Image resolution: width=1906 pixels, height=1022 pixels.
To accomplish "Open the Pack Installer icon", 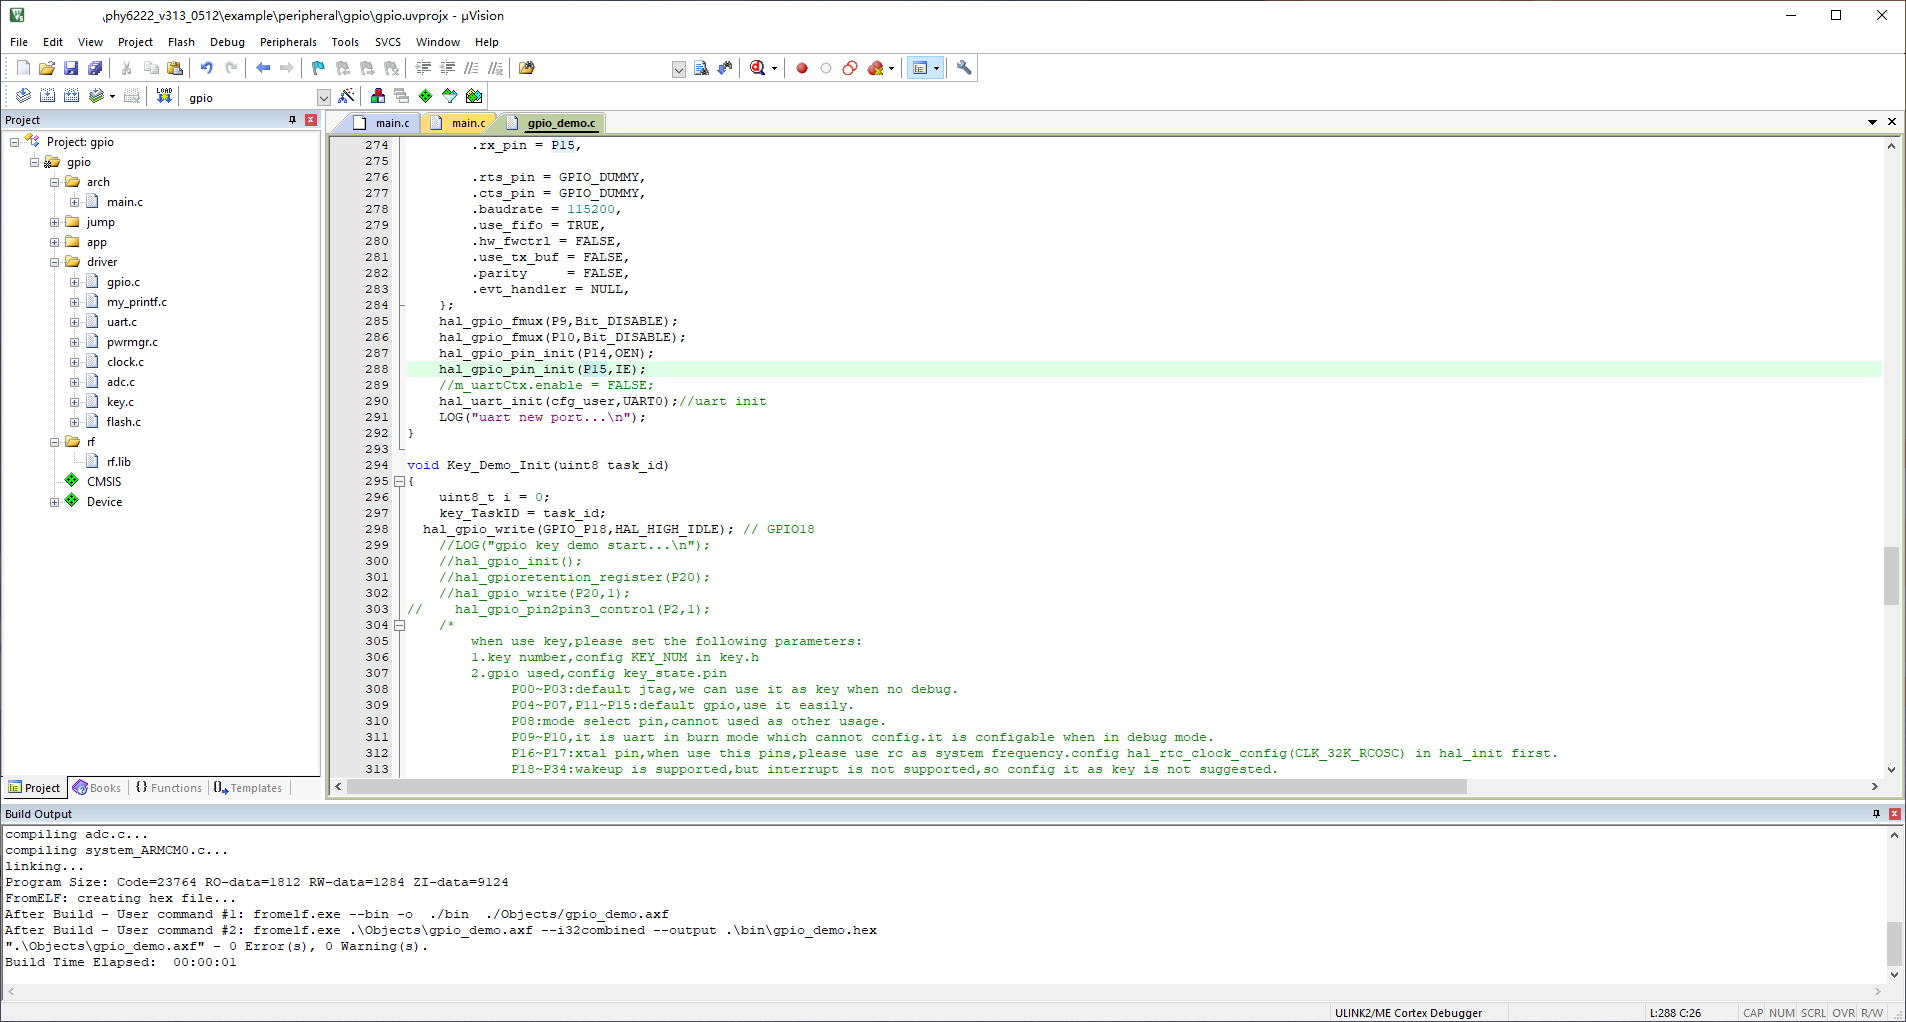I will (x=474, y=96).
